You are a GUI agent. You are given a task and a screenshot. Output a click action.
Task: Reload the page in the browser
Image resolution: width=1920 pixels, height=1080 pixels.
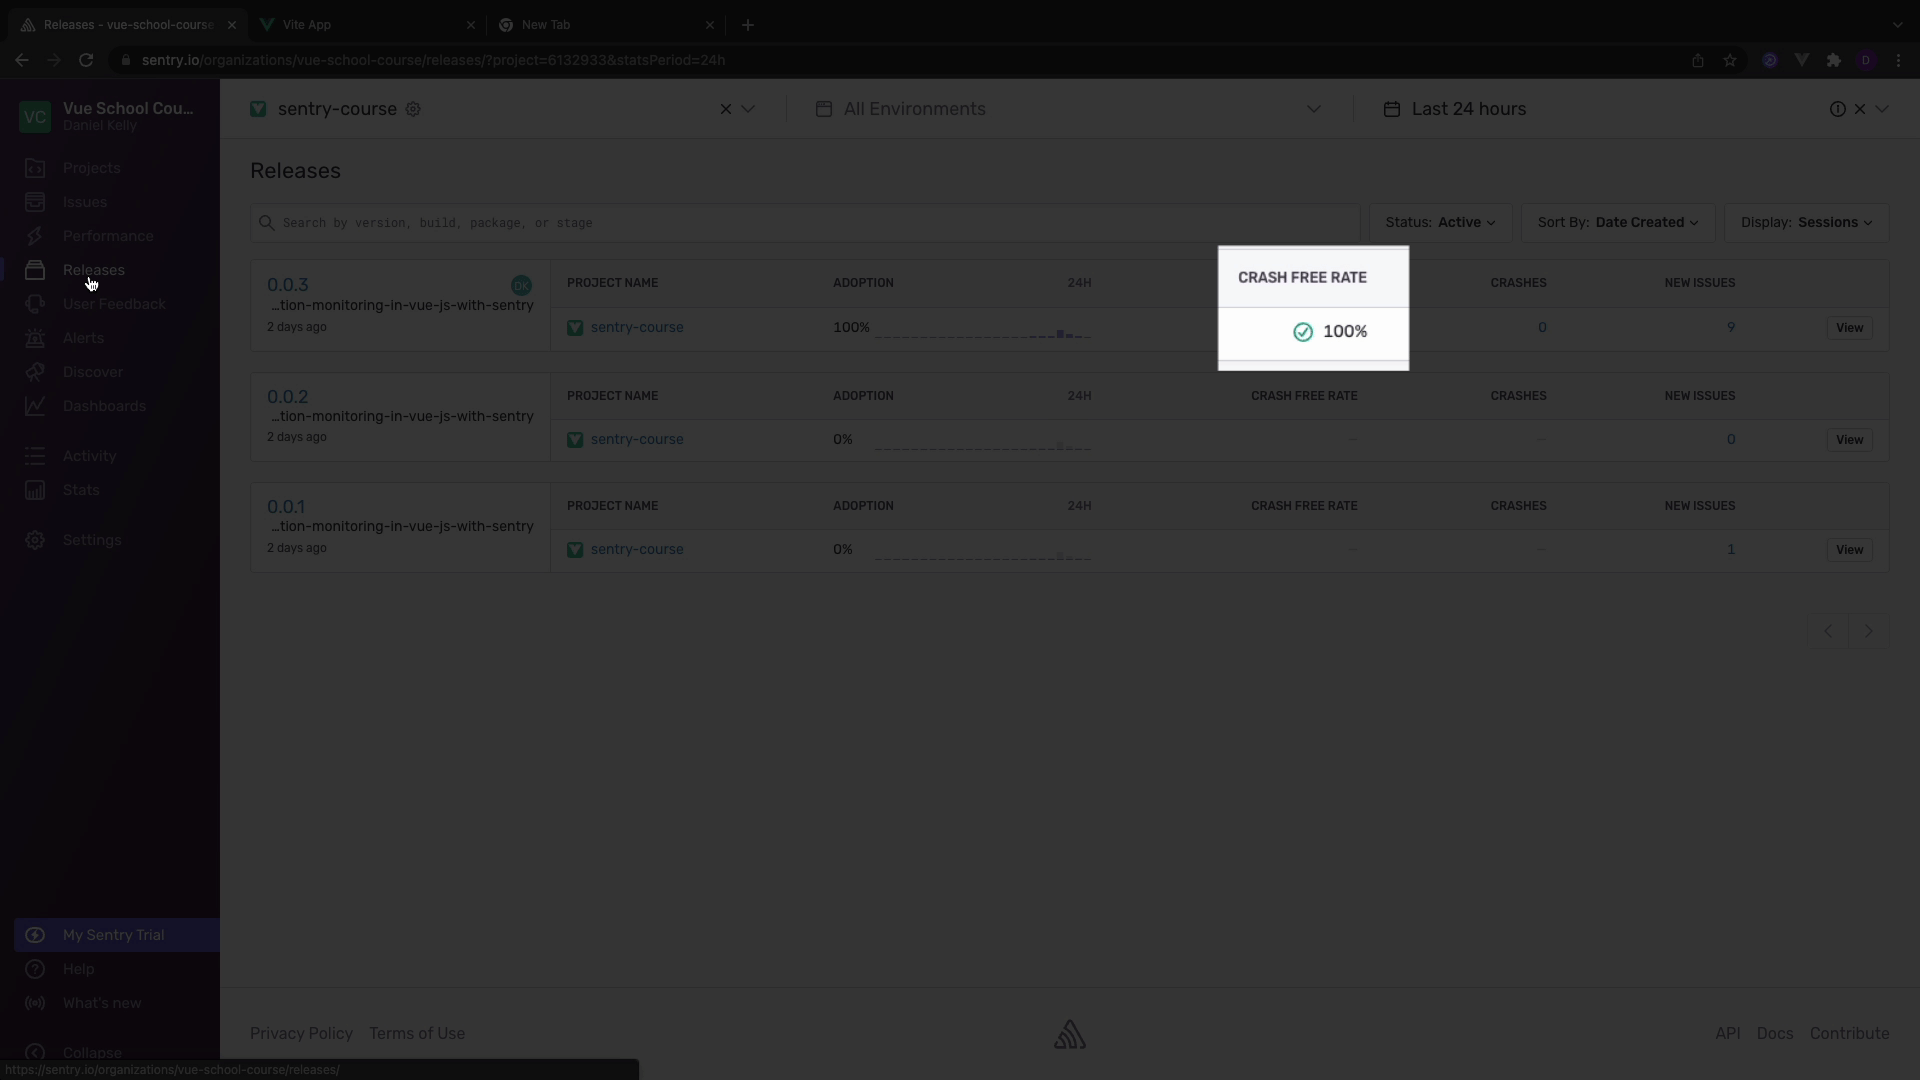click(86, 60)
